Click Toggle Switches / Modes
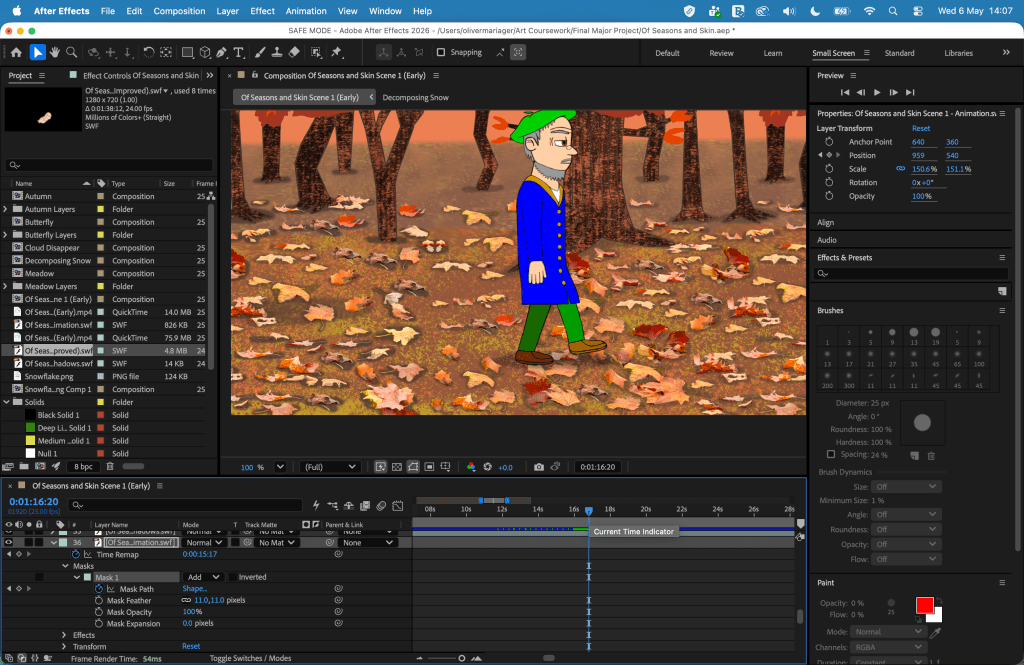The width and height of the screenshot is (1024, 665). click(x=250, y=658)
